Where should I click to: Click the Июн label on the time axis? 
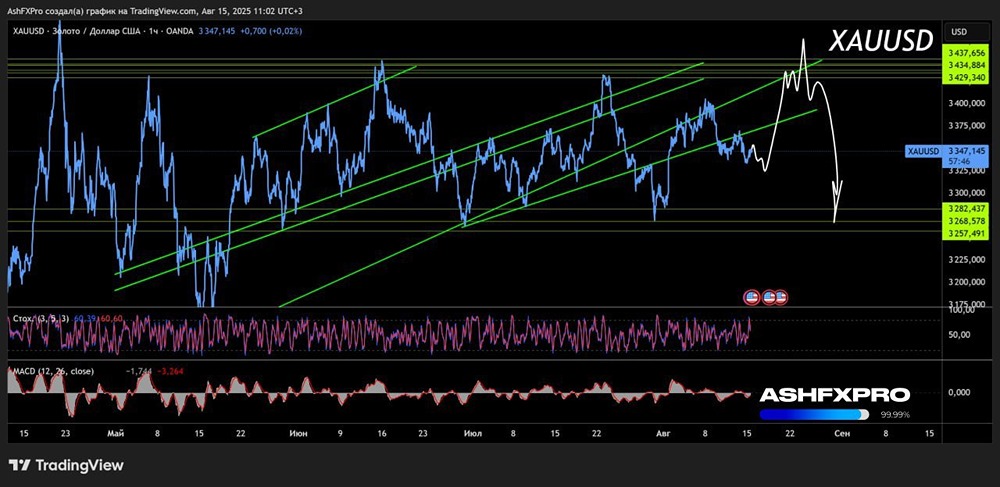click(x=298, y=435)
